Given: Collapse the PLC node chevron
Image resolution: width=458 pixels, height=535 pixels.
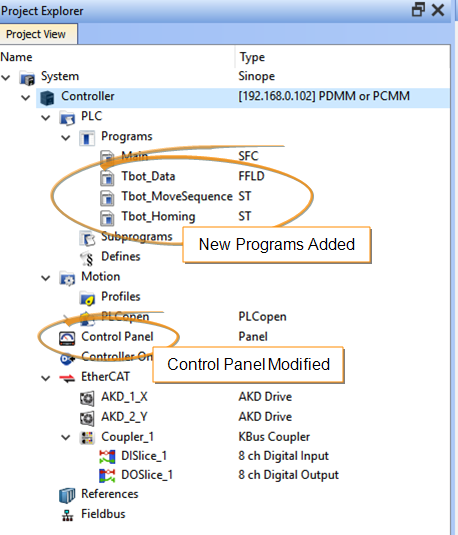Looking at the screenshot, I should tap(46, 118).
